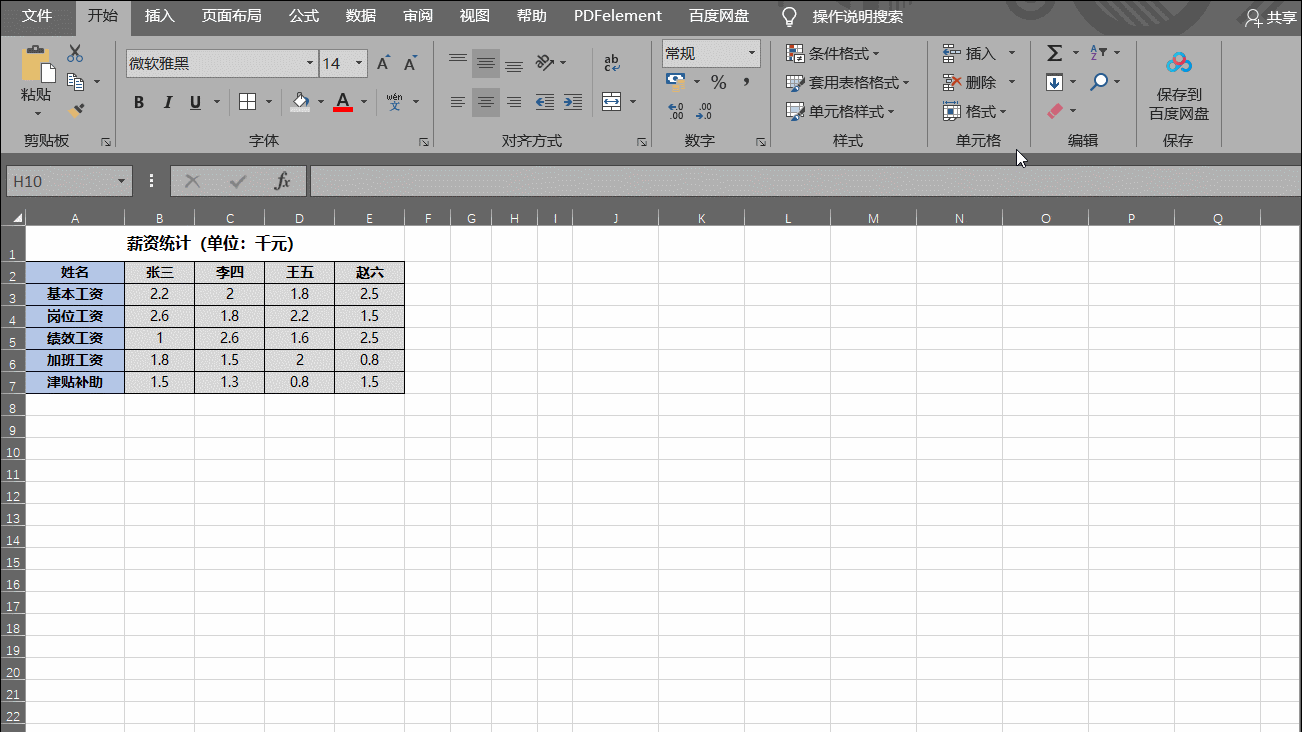This screenshot has width=1302, height=732.
Task: Open the 页面布局 ribbon tab
Action: (x=231, y=16)
